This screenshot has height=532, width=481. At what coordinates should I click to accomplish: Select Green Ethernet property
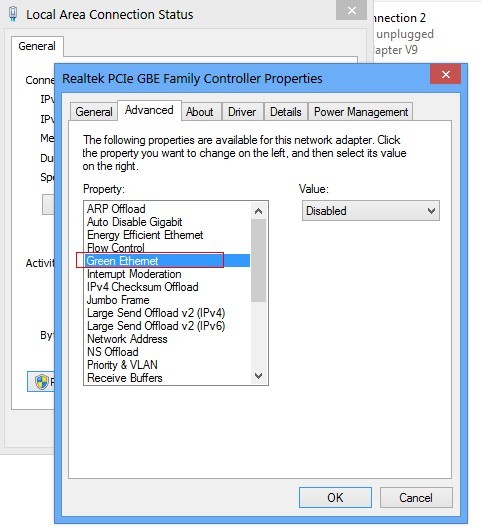(167, 261)
